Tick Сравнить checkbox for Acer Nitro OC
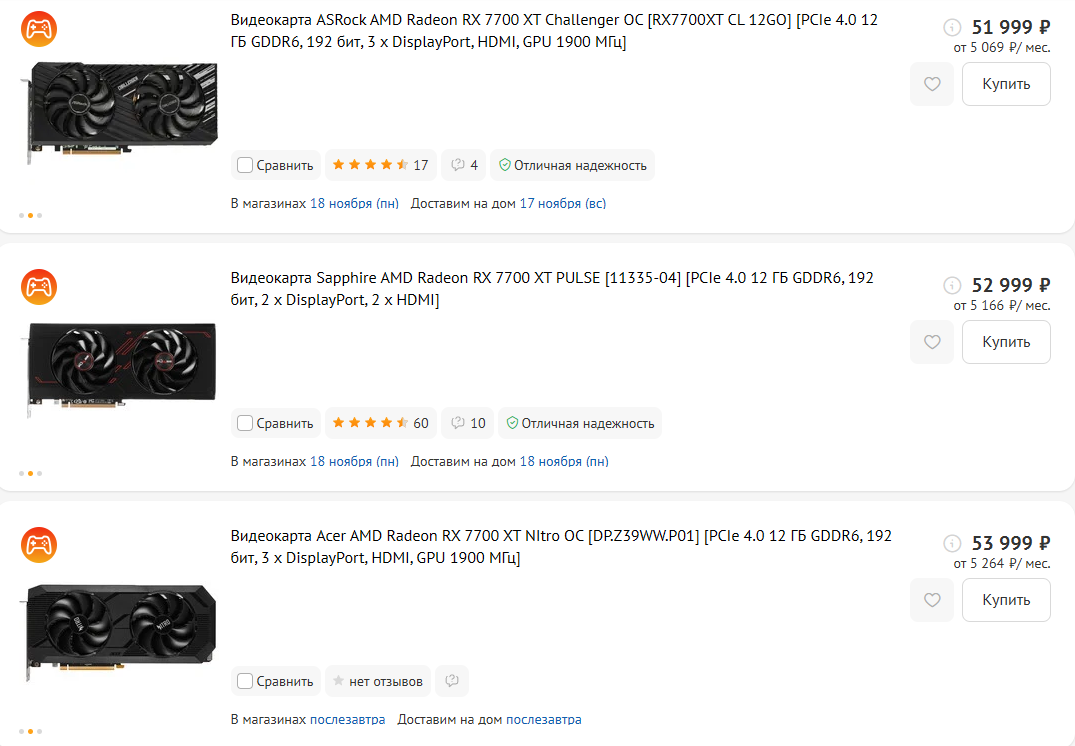Viewport: 1075px width, 746px height. coord(245,681)
